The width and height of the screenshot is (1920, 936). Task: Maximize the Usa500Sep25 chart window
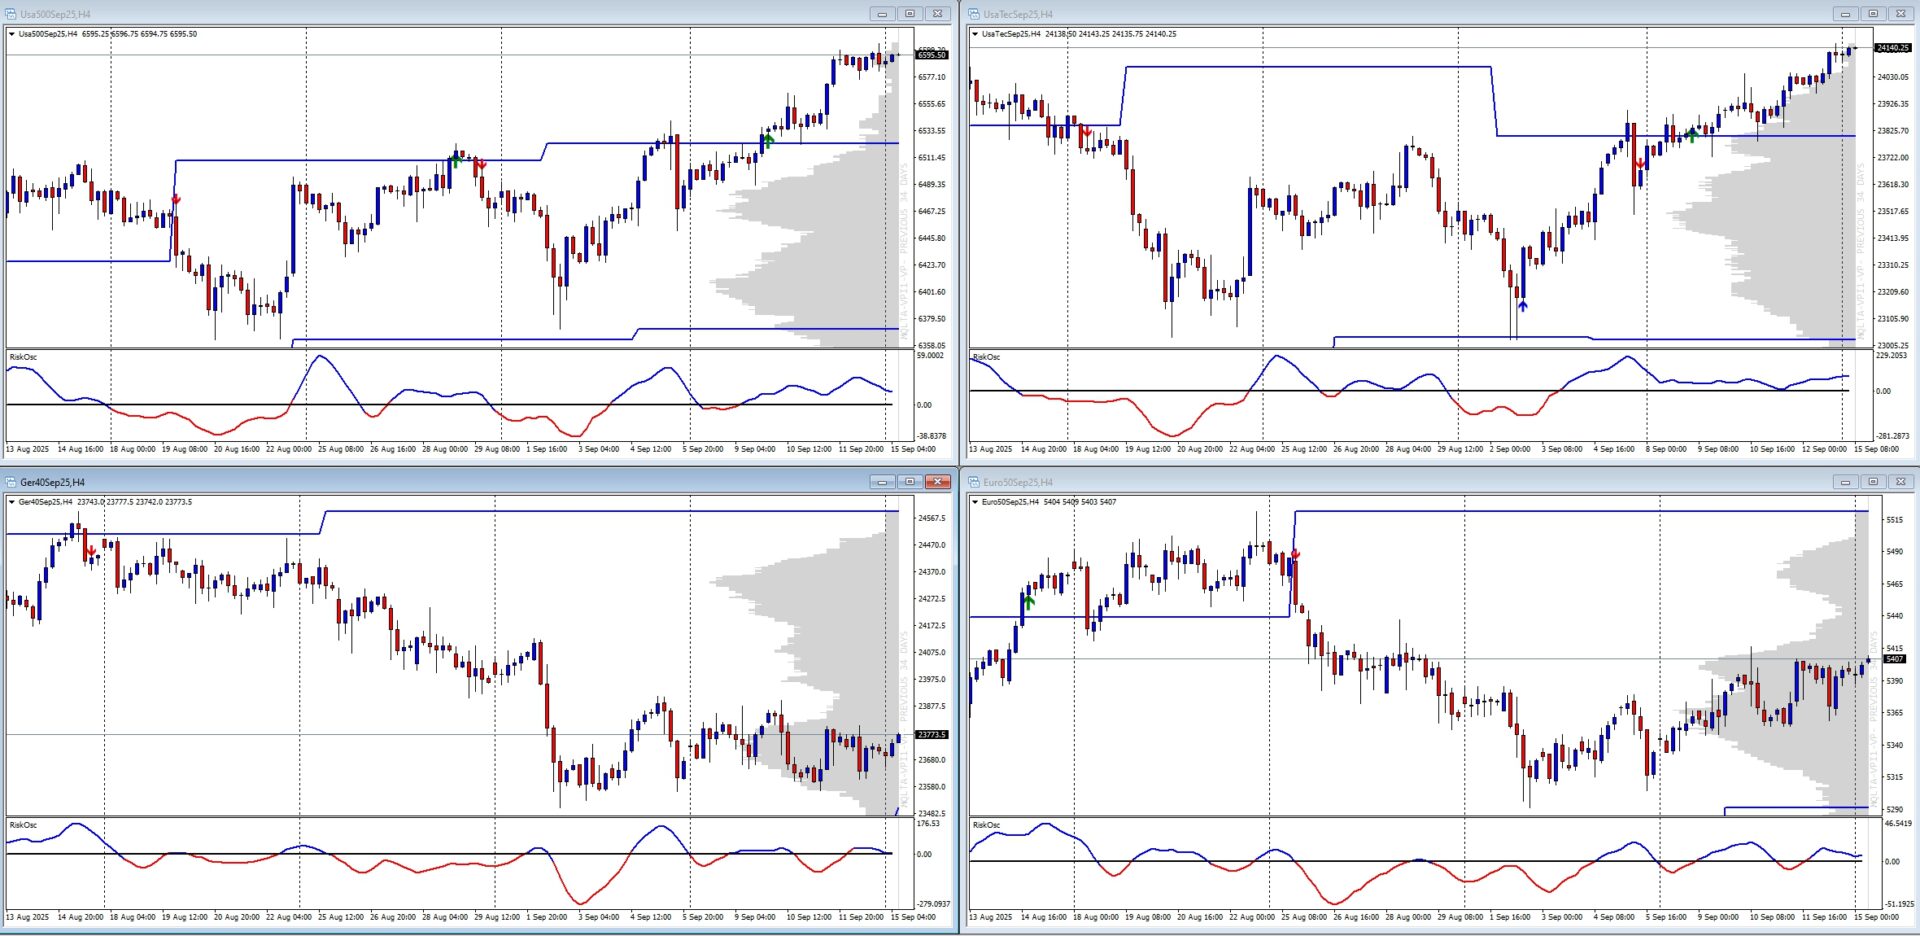(909, 14)
